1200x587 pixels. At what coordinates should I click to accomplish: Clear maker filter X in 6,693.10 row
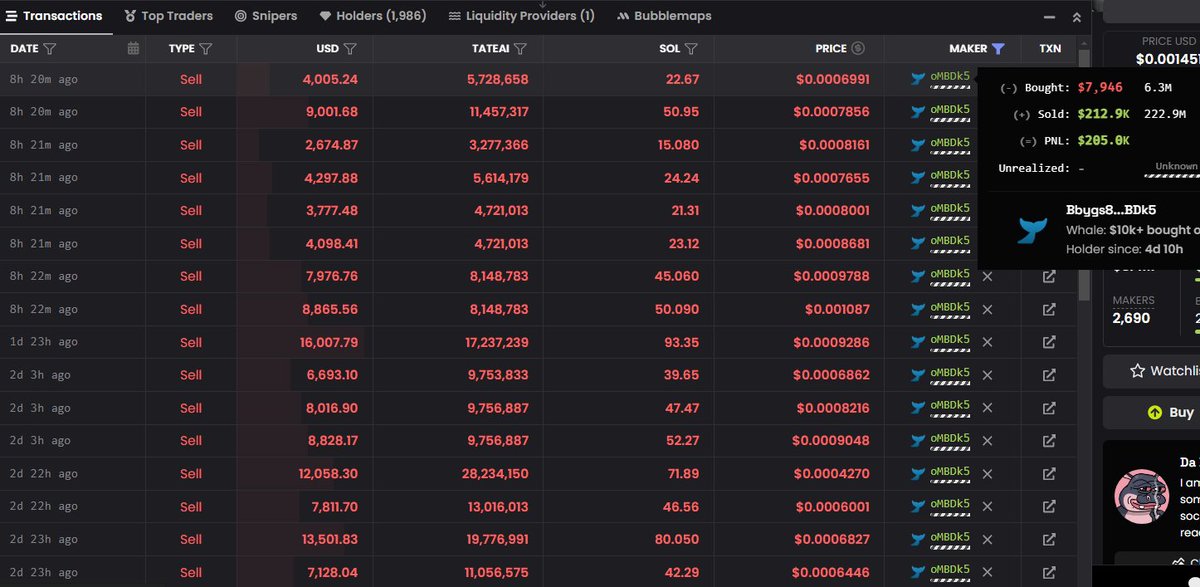(x=987, y=375)
